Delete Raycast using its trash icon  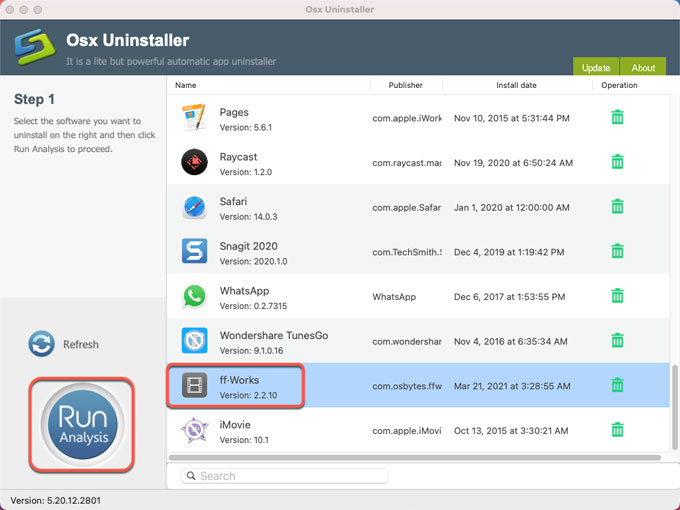(617, 162)
